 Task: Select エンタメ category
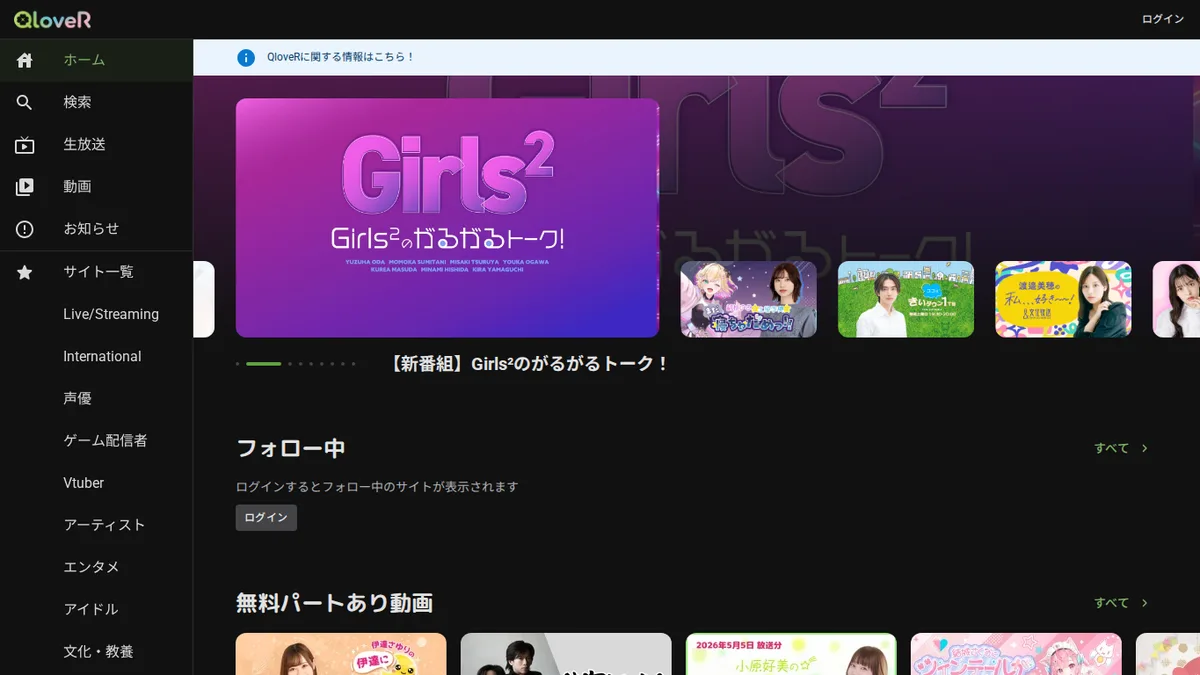(96, 566)
